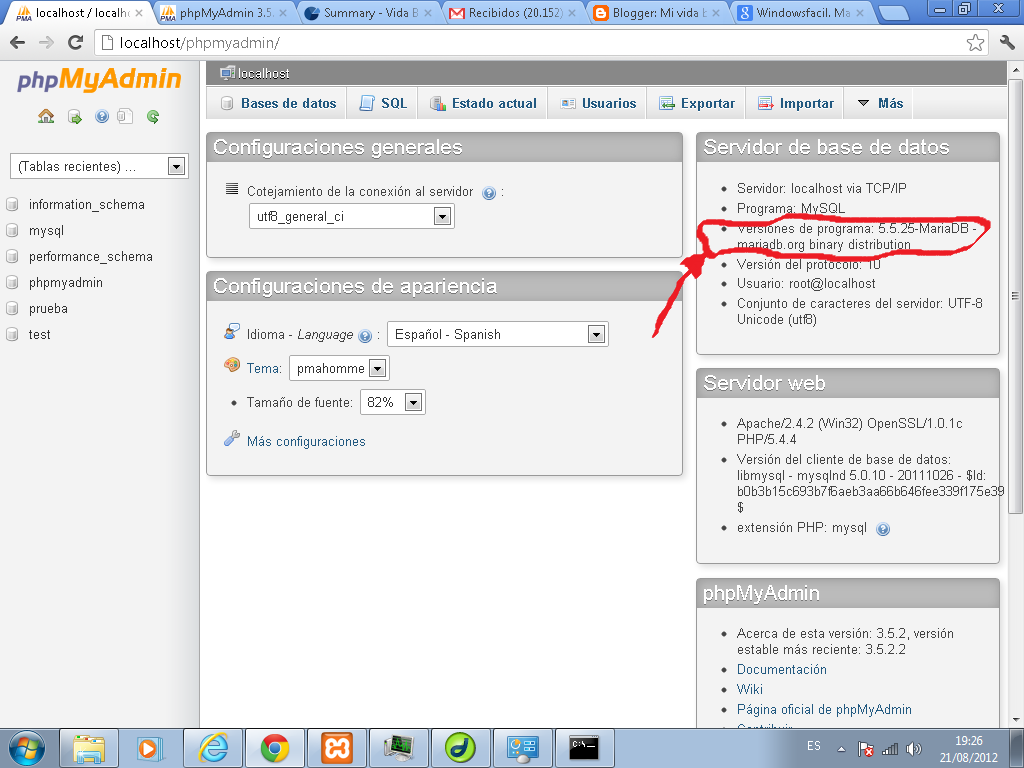Image resolution: width=1024 pixels, height=768 pixels.
Task: Click the Windows Start button
Action: tap(26, 748)
